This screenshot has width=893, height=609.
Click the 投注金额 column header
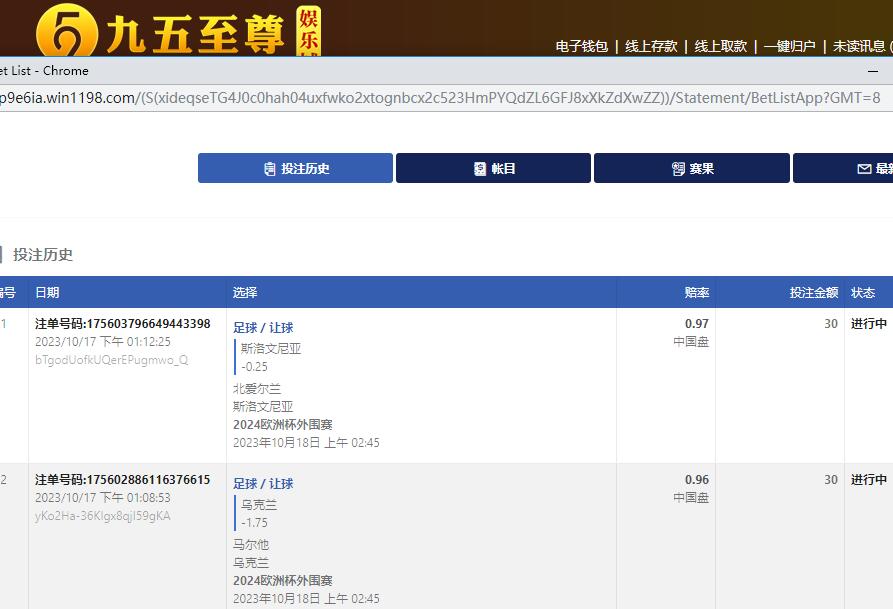tap(813, 293)
